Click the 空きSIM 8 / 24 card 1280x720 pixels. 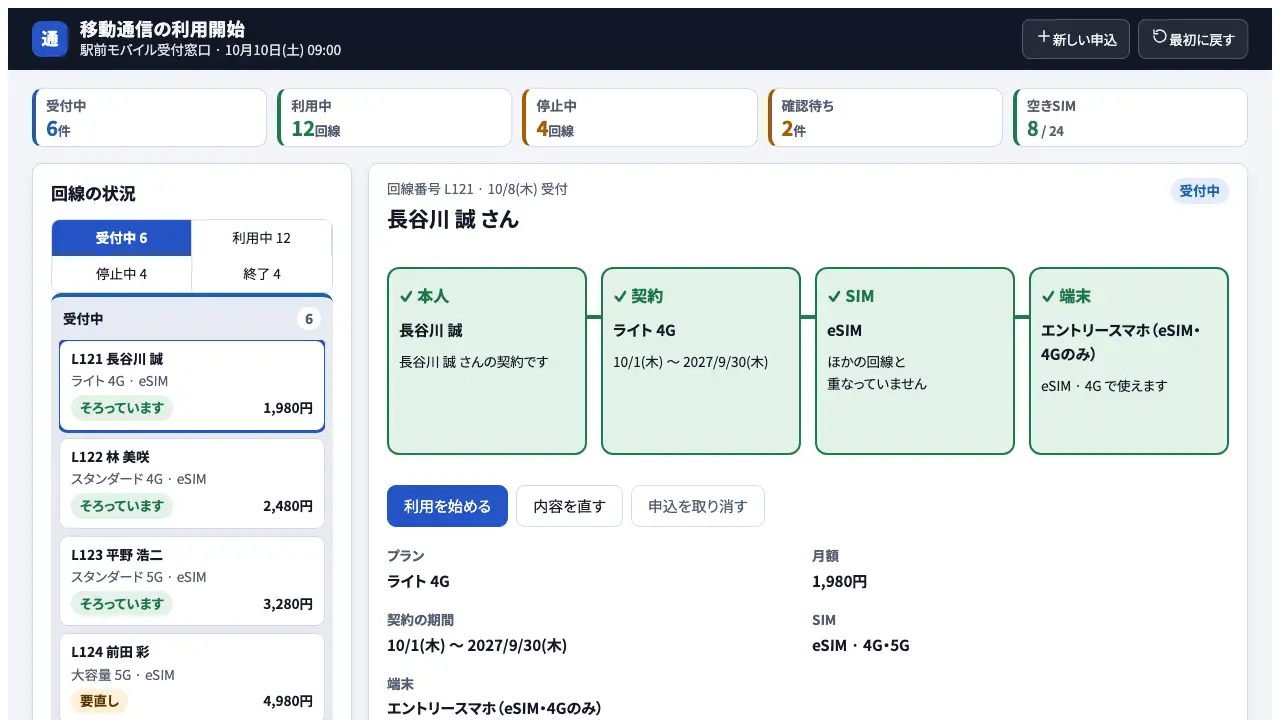coord(1130,117)
